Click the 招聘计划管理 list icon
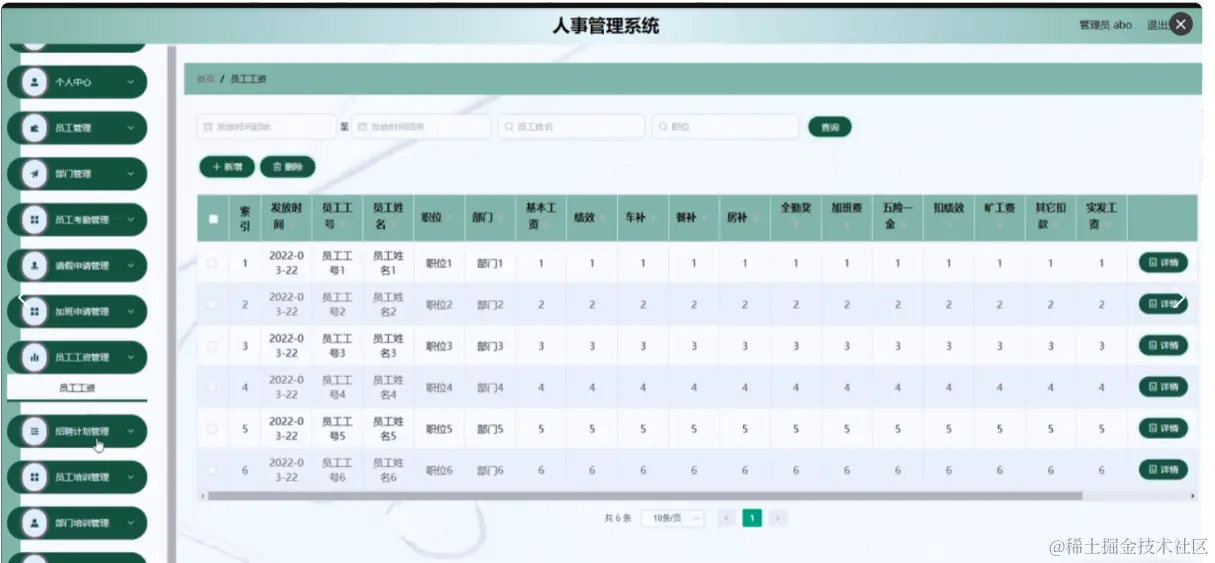Image resolution: width=1215 pixels, height=563 pixels. coord(35,431)
